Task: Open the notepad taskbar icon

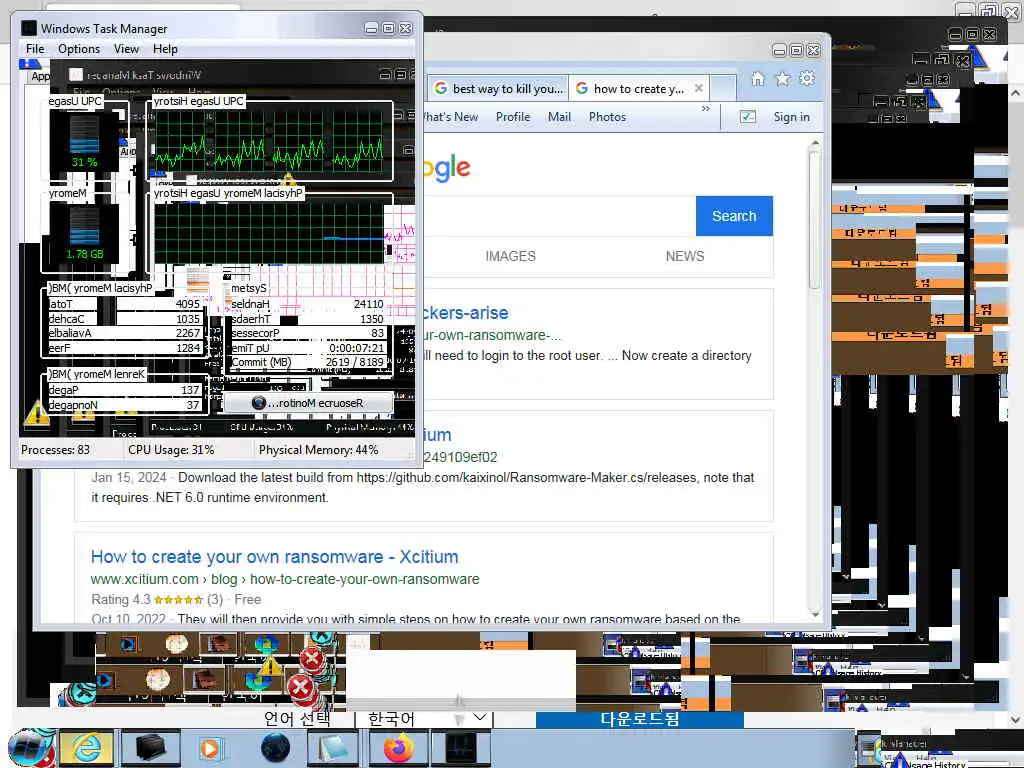Action: click(333, 748)
